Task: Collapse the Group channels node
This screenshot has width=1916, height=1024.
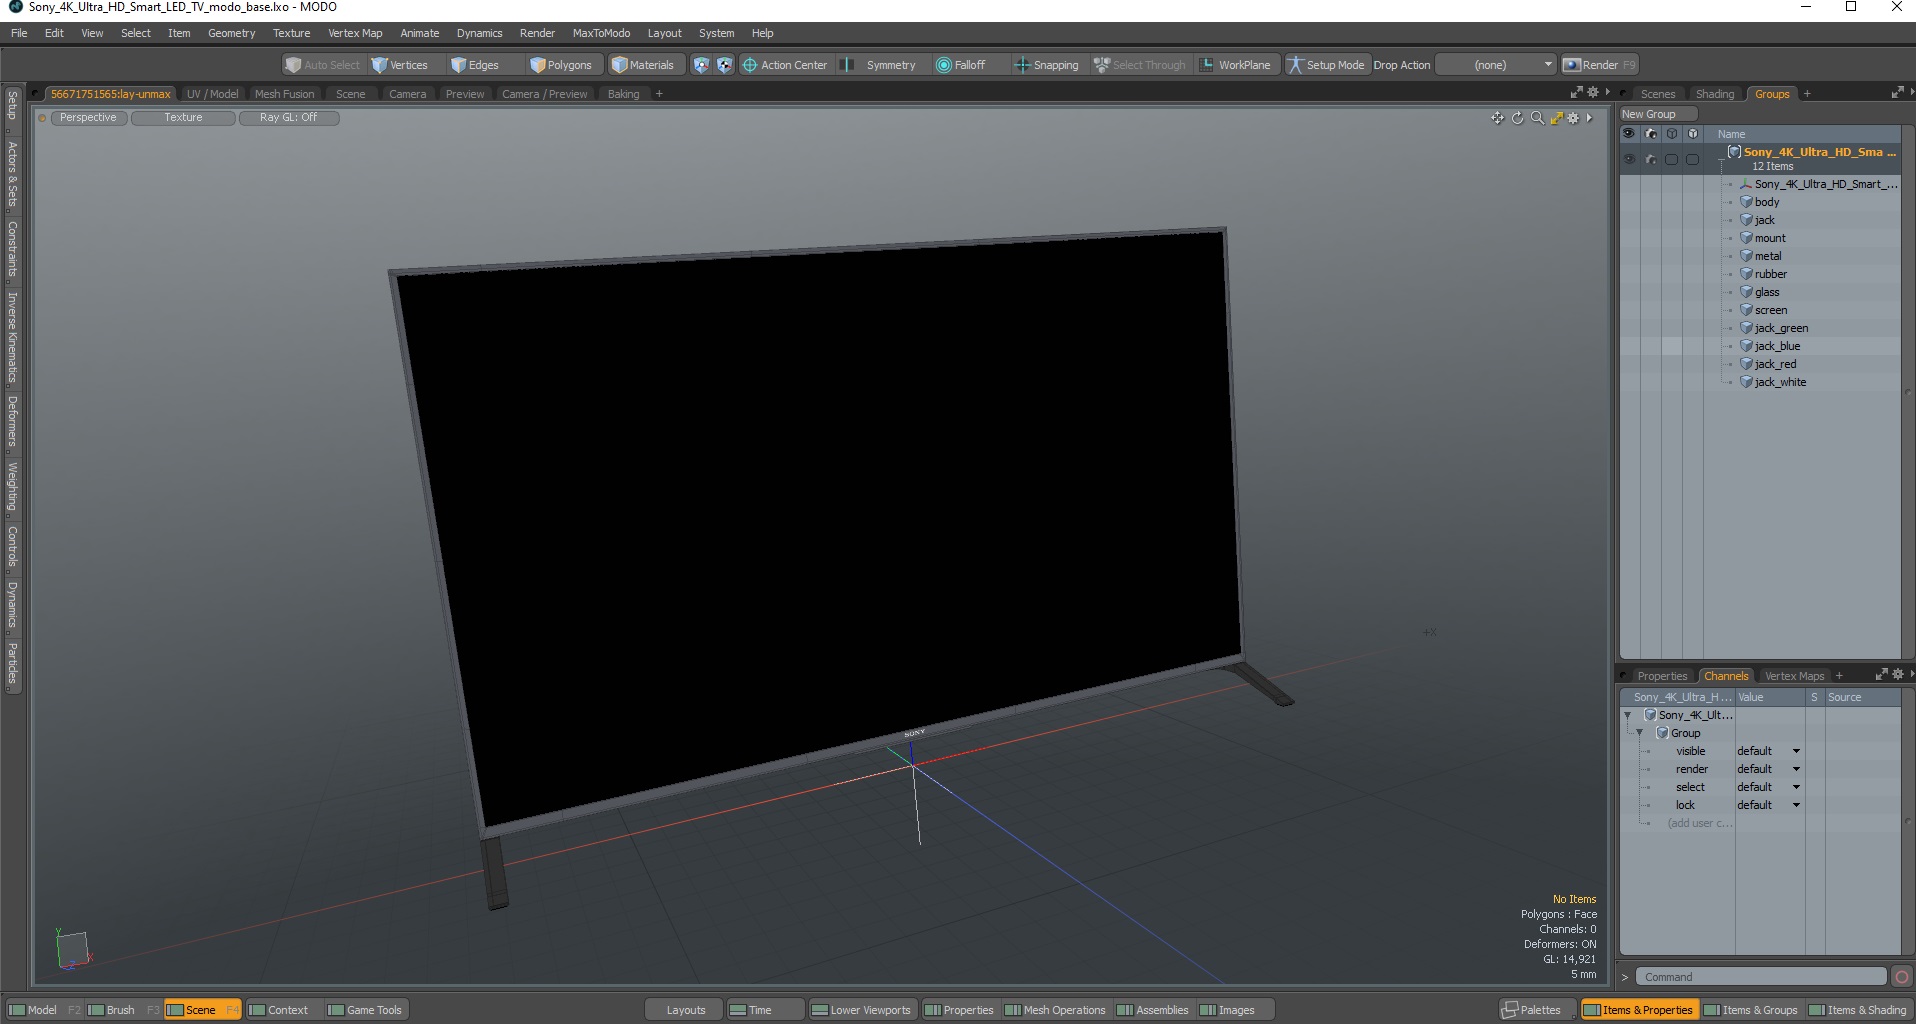Action: coord(1640,733)
